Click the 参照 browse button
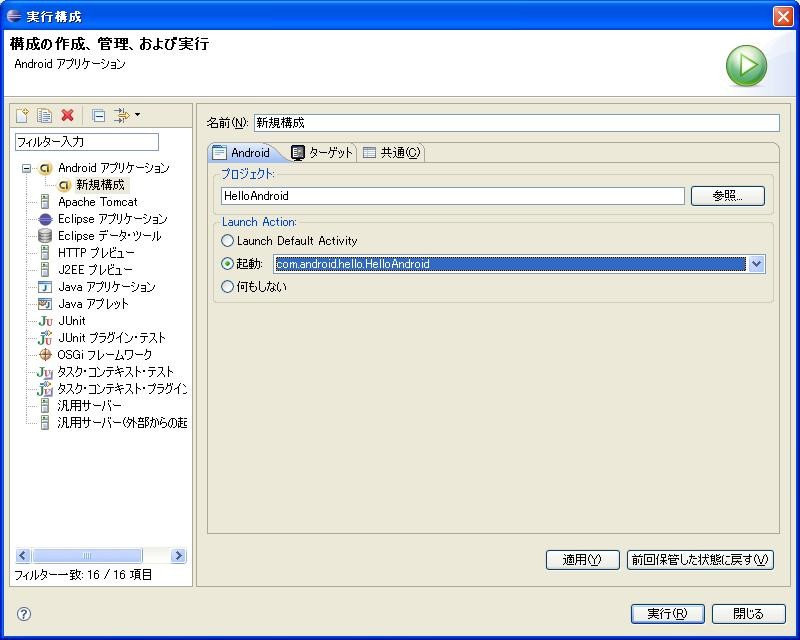The height and width of the screenshot is (640, 800). point(727,195)
